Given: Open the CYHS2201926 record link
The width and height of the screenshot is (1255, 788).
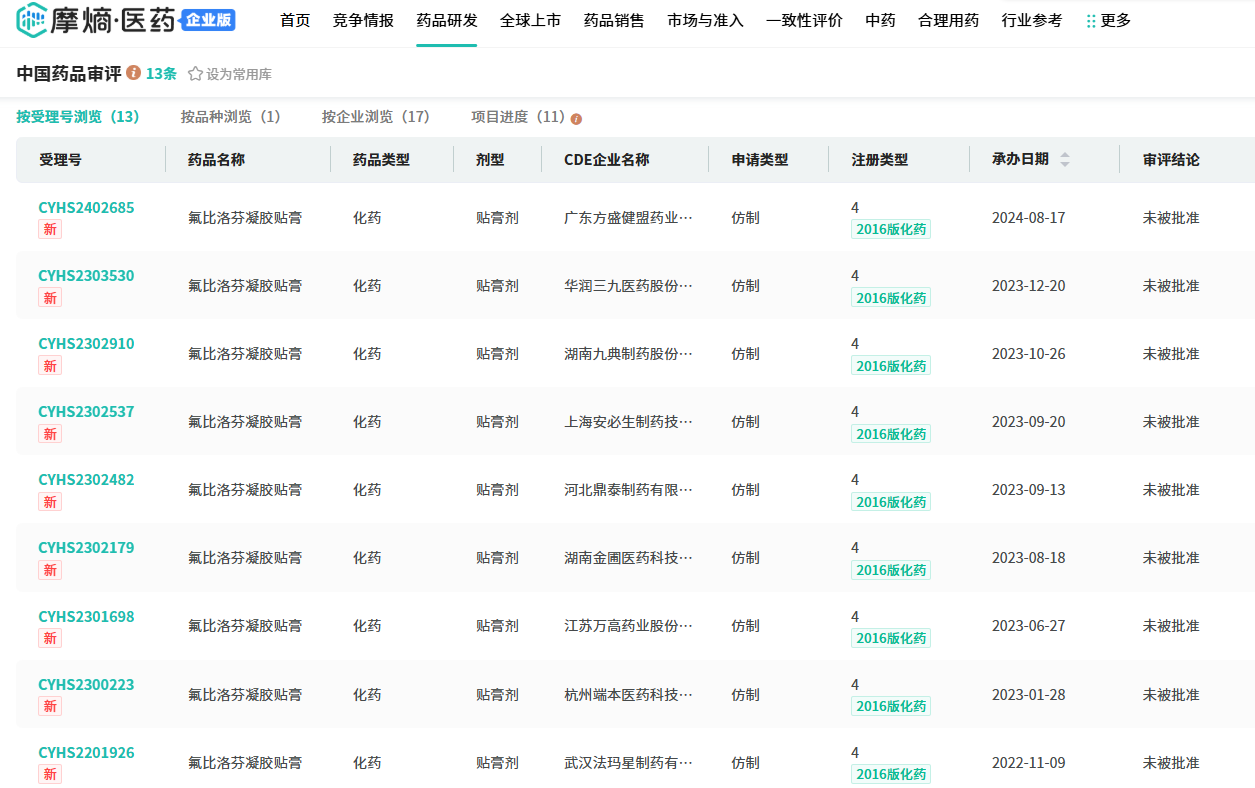Looking at the screenshot, I should pyautogui.click(x=86, y=753).
